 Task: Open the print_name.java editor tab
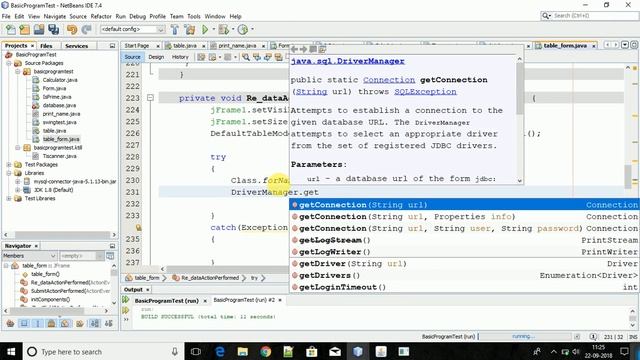237,46
